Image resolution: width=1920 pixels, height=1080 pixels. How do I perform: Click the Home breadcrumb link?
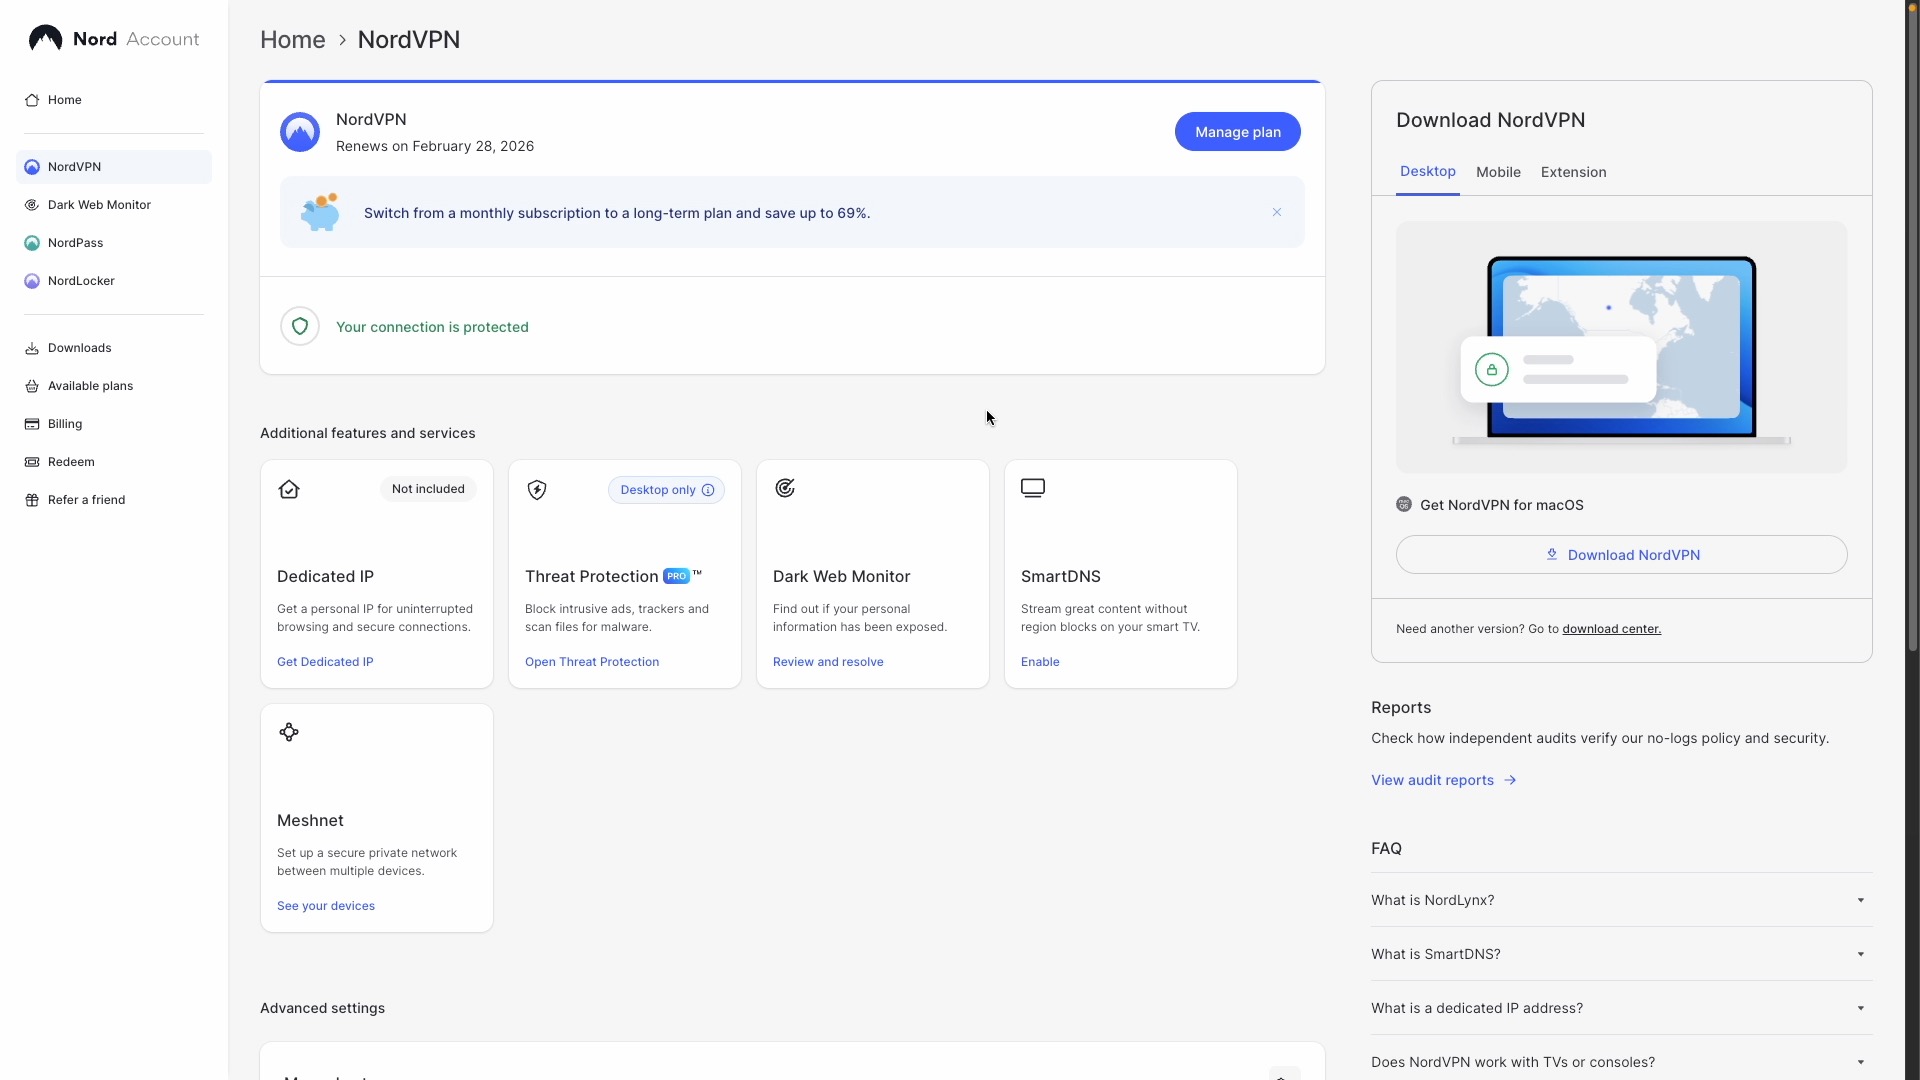292,40
